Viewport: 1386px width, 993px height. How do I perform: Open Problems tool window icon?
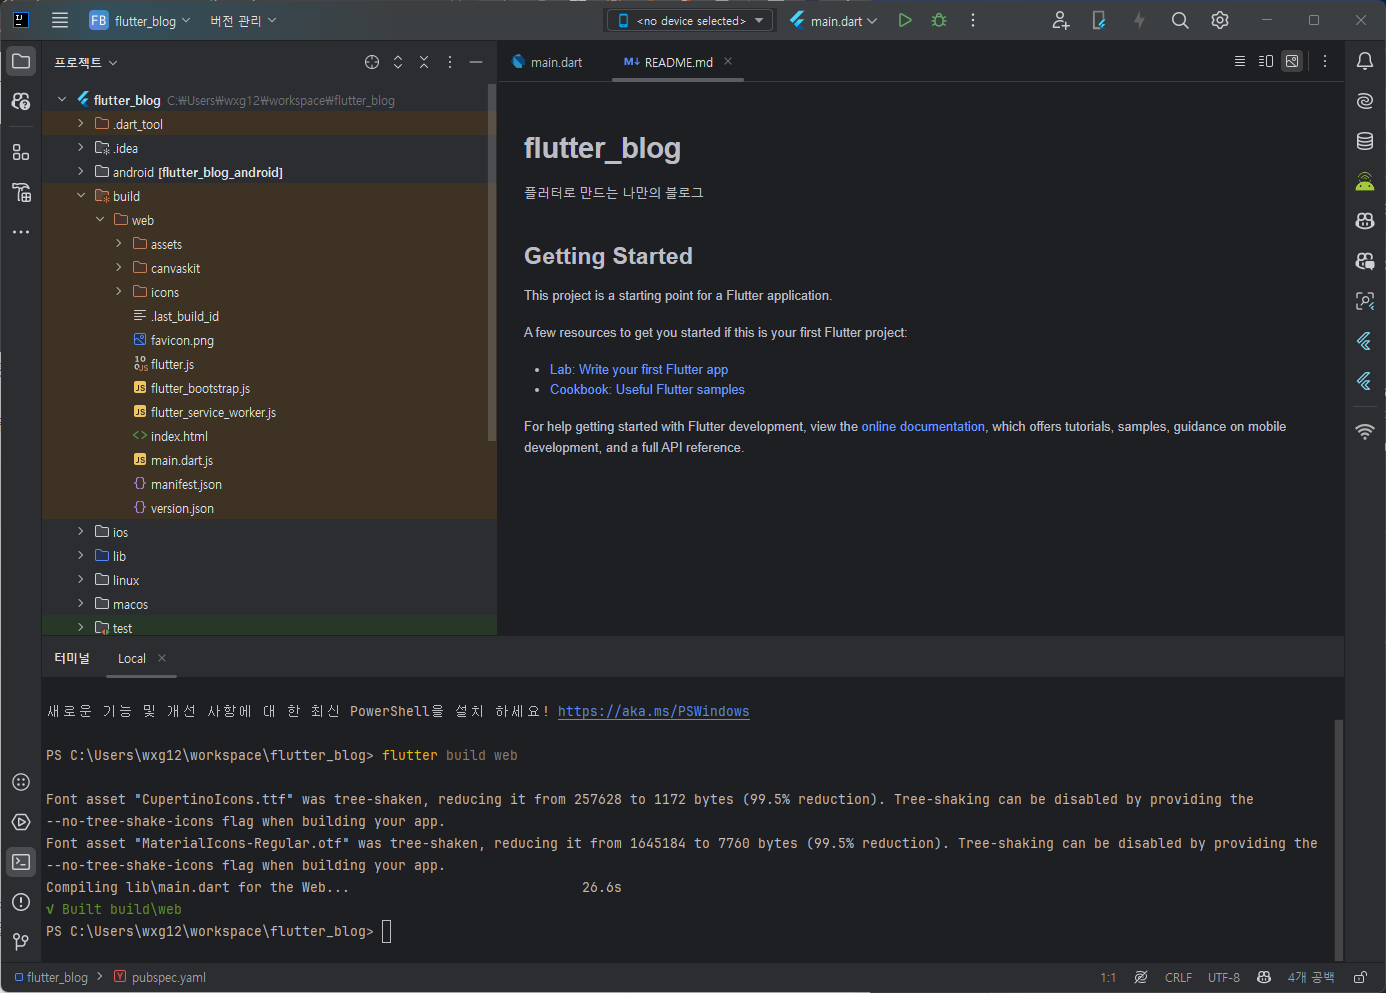coord(21,902)
